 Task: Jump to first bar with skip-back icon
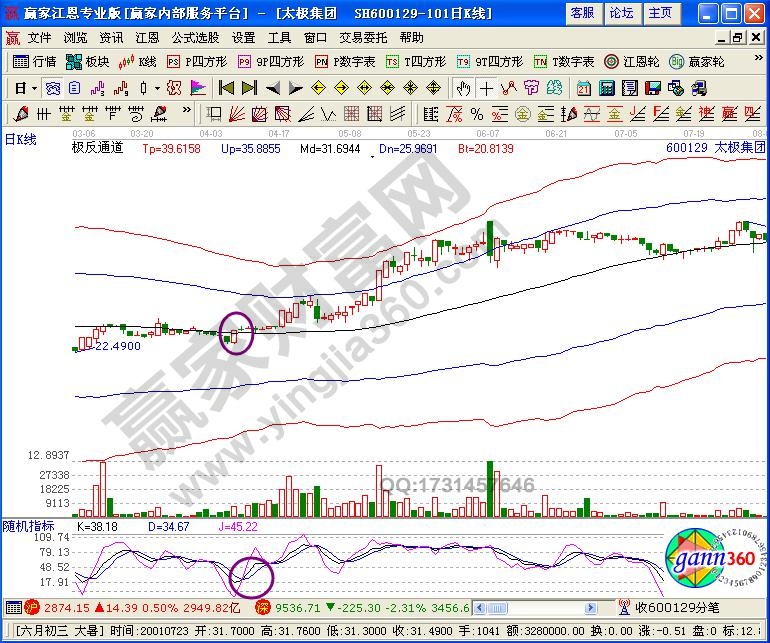226,87
